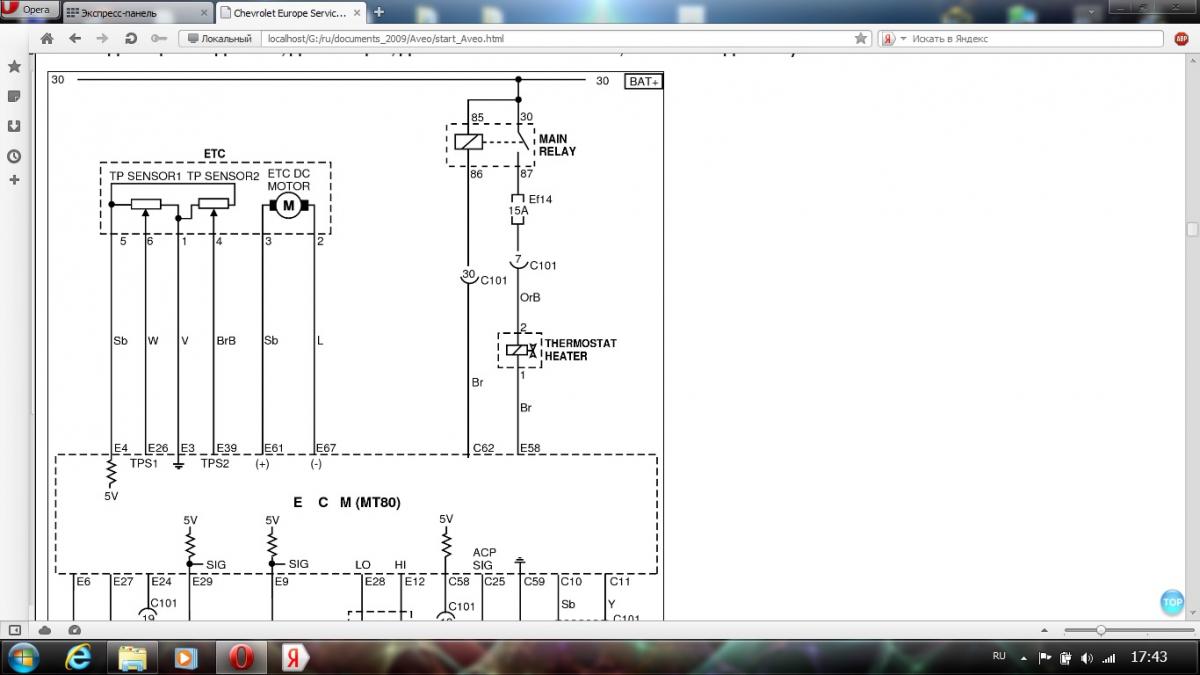Navigate back to previous page
The image size is (1200, 675).
(x=75, y=38)
